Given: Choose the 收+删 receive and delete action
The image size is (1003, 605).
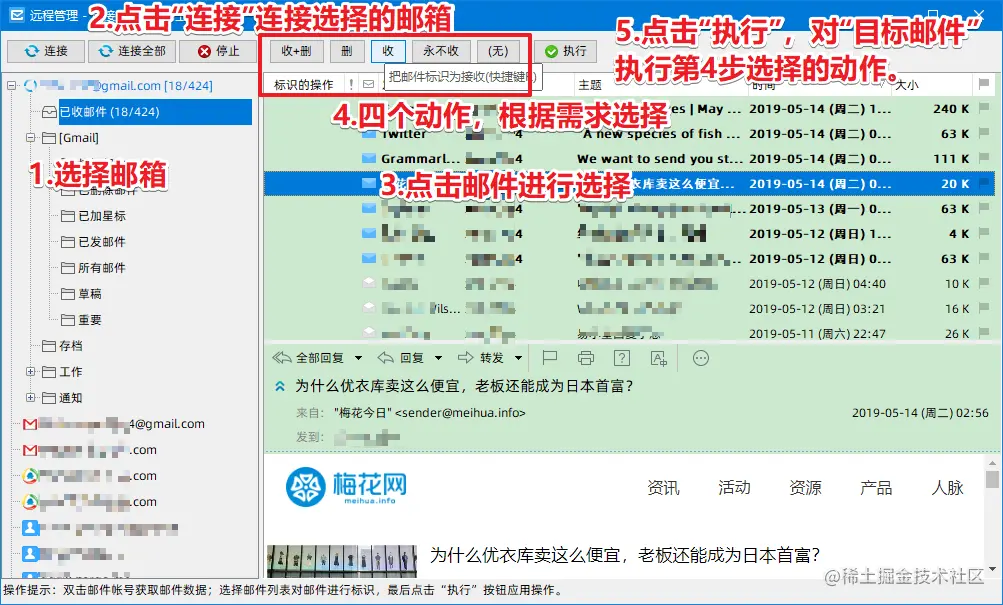Looking at the screenshot, I should click(x=296, y=51).
